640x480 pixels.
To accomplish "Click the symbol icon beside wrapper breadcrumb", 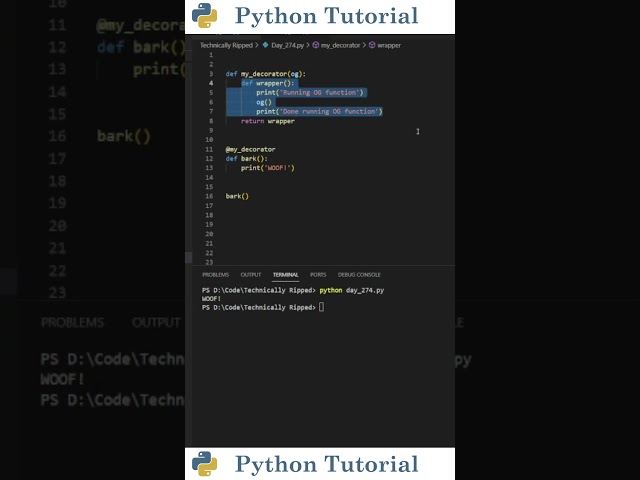I will (x=372, y=45).
